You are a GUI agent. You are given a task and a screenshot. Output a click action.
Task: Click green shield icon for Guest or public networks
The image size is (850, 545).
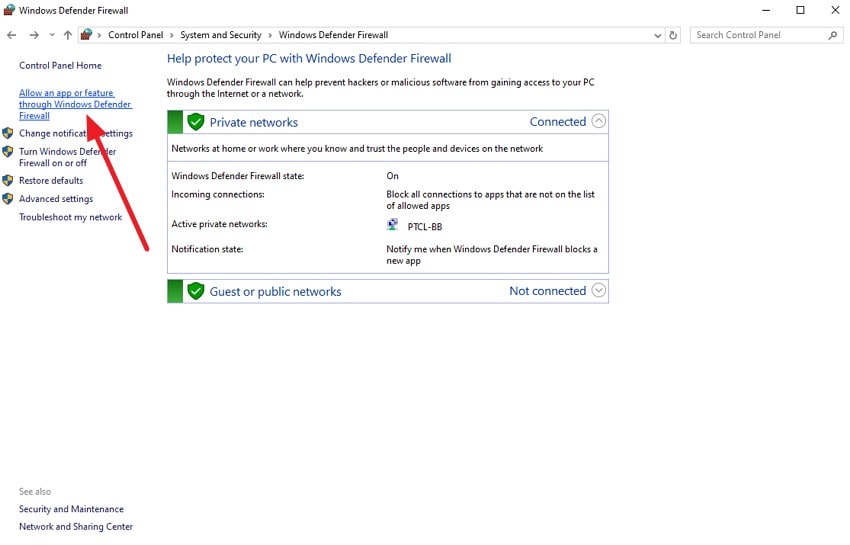click(x=196, y=291)
